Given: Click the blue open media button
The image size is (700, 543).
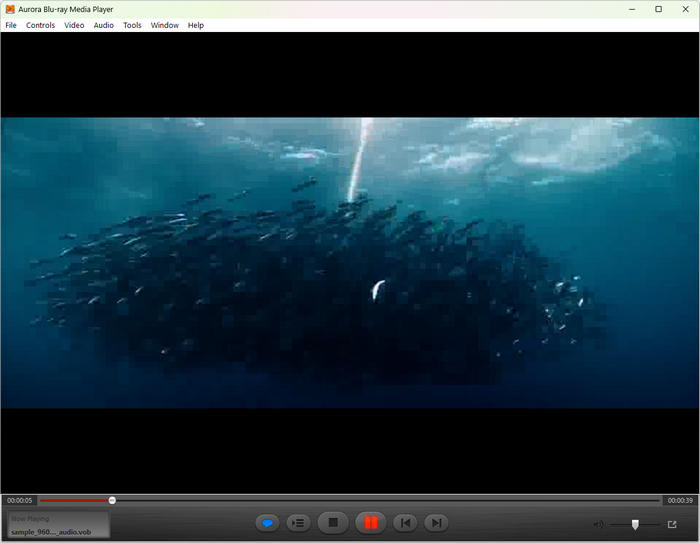Looking at the screenshot, I should click(267, 523).
